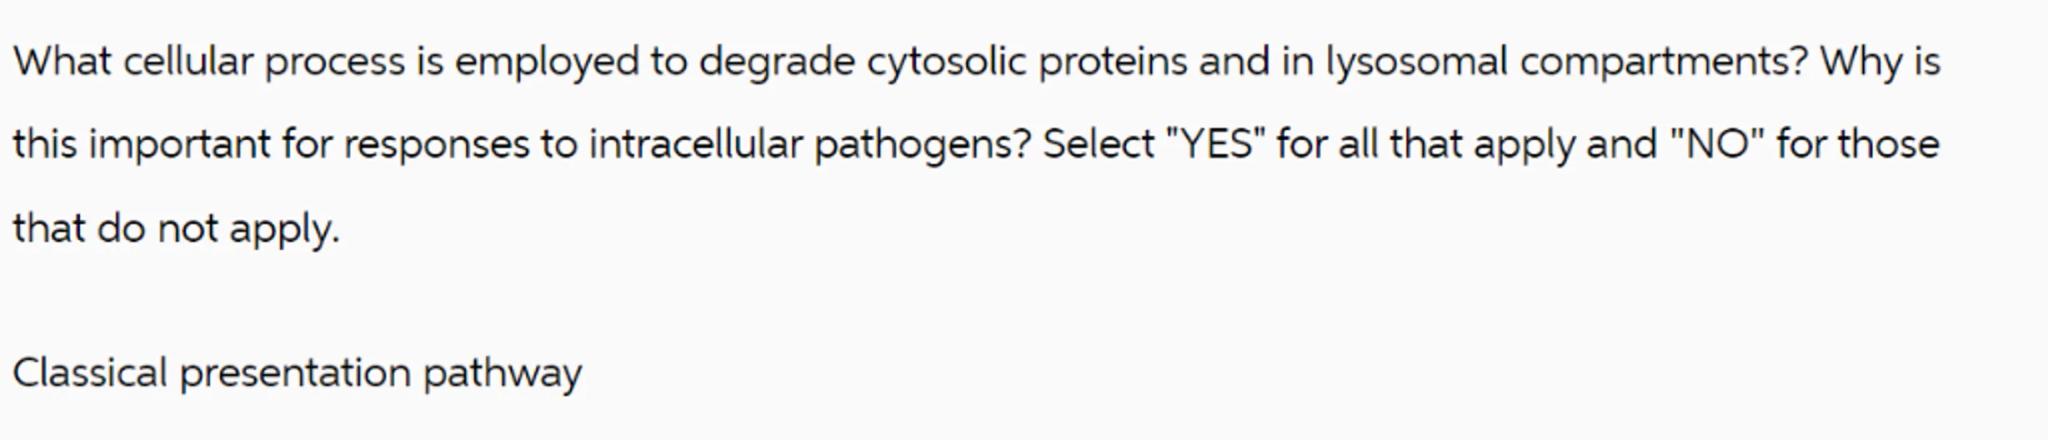Screen dimensions: 2048x440
Task: Click the quoted "YES" text
Action: coord(1209,144)
